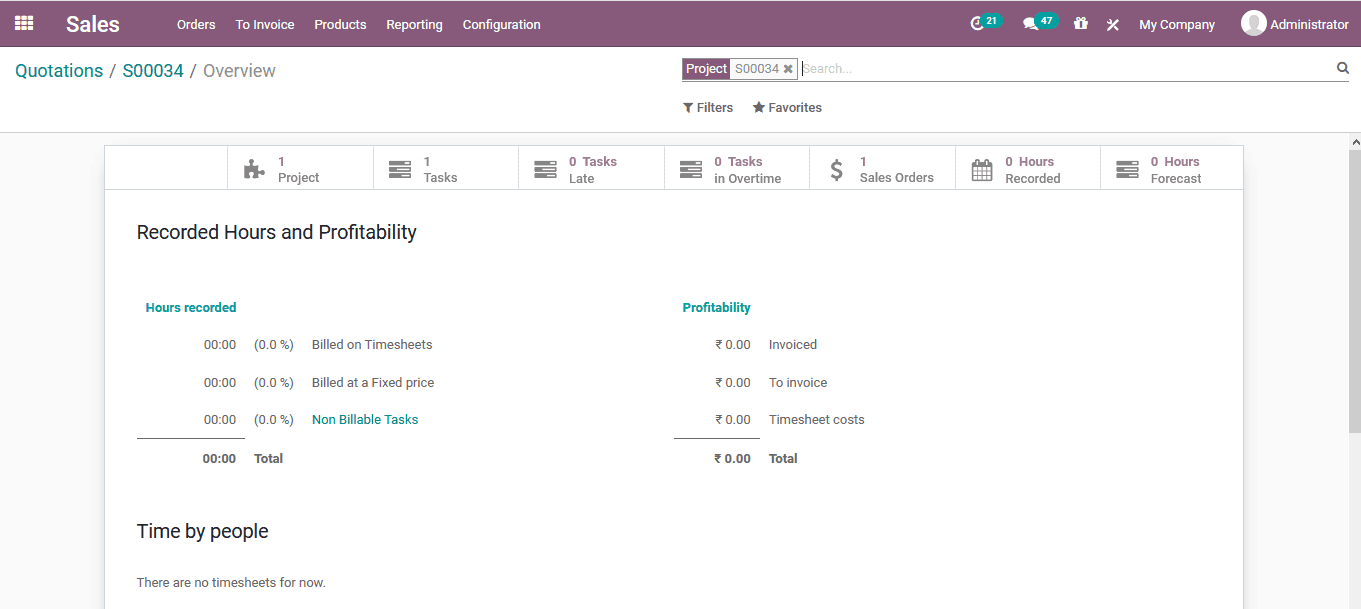Viewport: 1361px width, 609px height.
Task: Click the puzzle icon for 1 Project
Action: coord(255,169)
